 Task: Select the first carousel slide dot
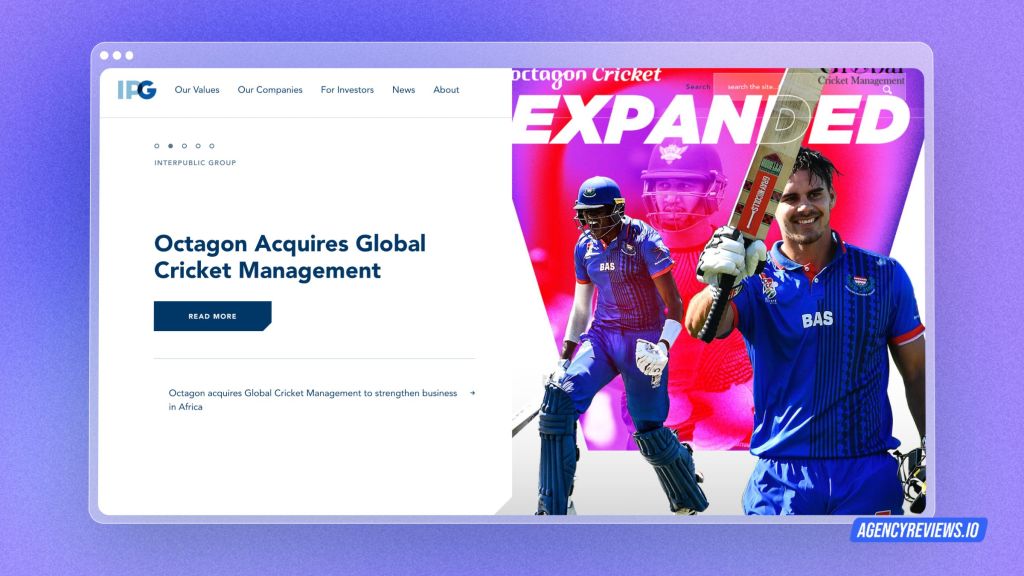coord(157,146)
